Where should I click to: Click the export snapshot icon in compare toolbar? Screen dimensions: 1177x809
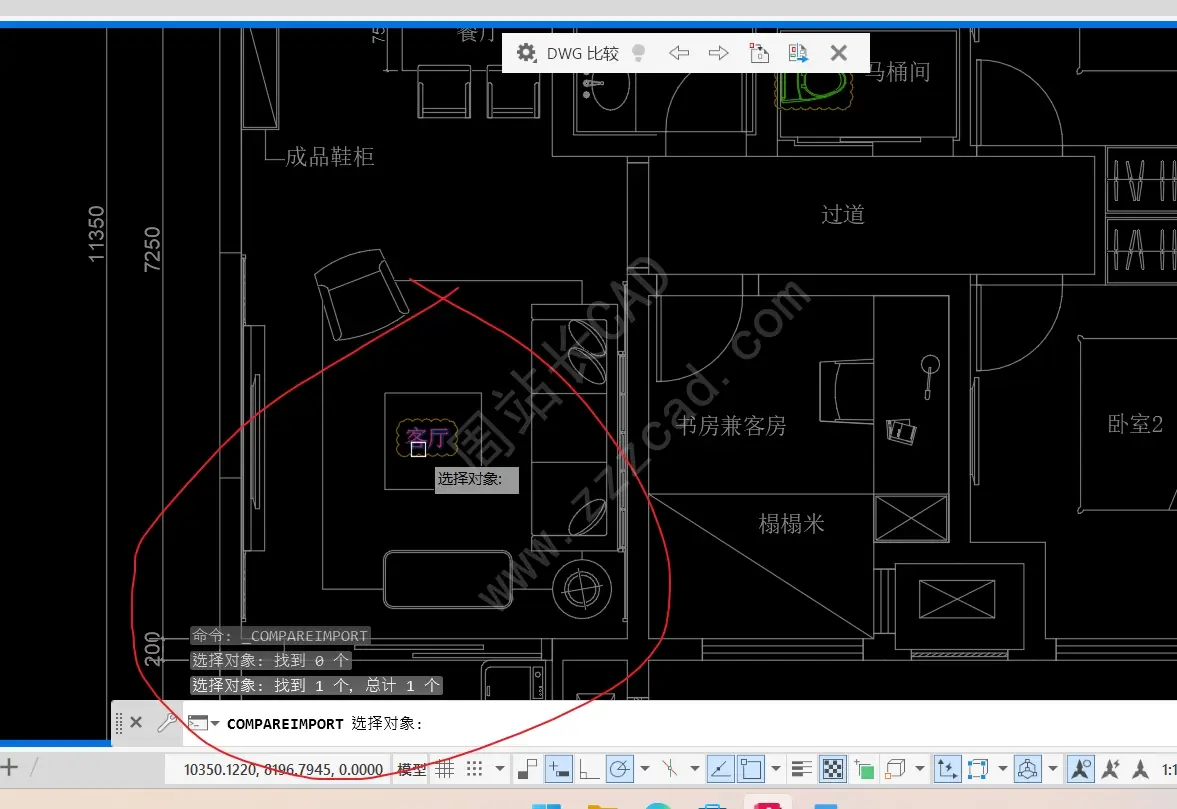pos(759,53)
